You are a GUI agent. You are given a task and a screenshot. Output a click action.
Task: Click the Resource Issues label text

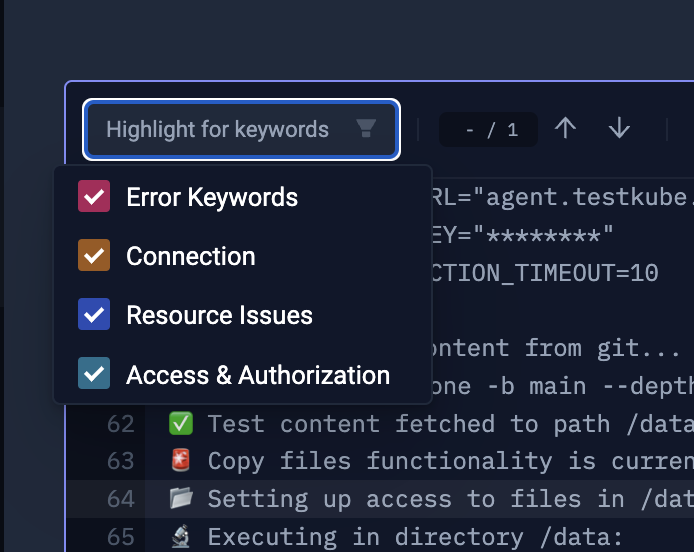click(219, 315)
